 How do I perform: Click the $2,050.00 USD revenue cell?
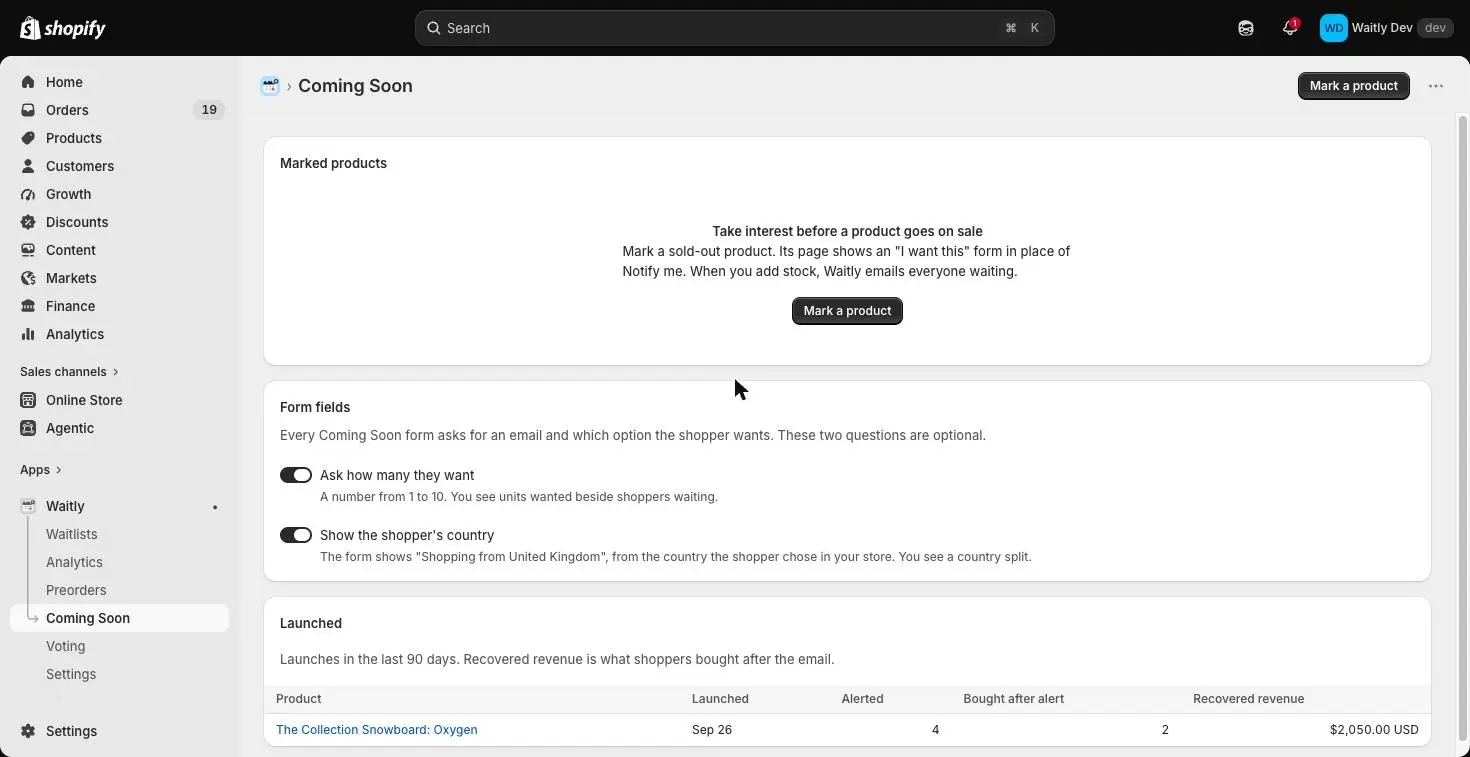click(1374, 730)
